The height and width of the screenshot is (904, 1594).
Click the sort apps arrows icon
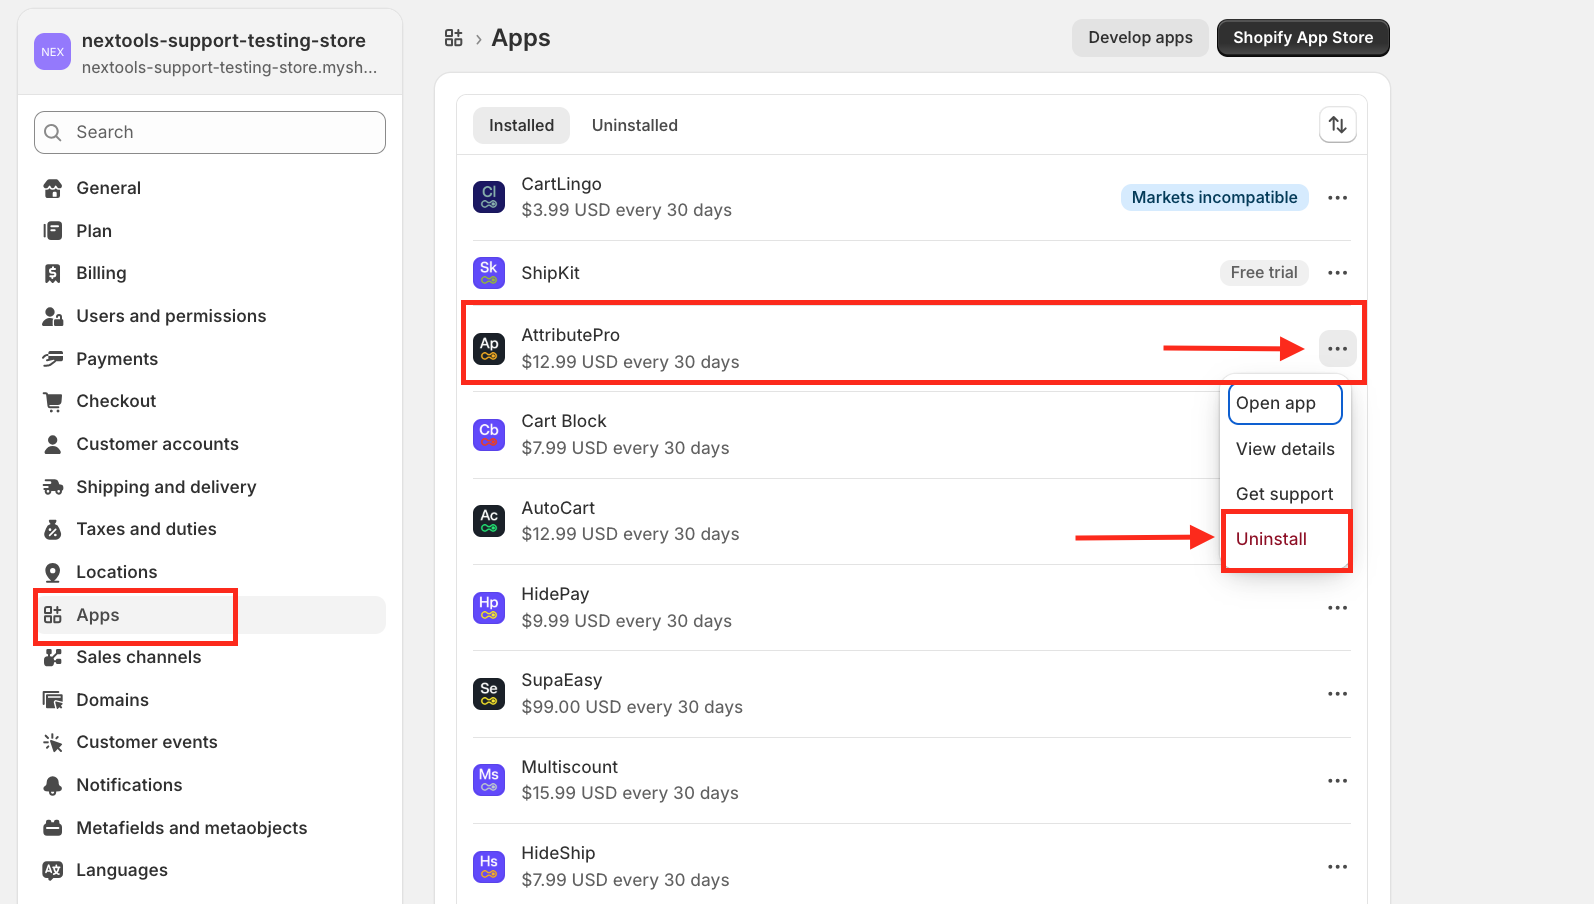(x=1337, y=125)
